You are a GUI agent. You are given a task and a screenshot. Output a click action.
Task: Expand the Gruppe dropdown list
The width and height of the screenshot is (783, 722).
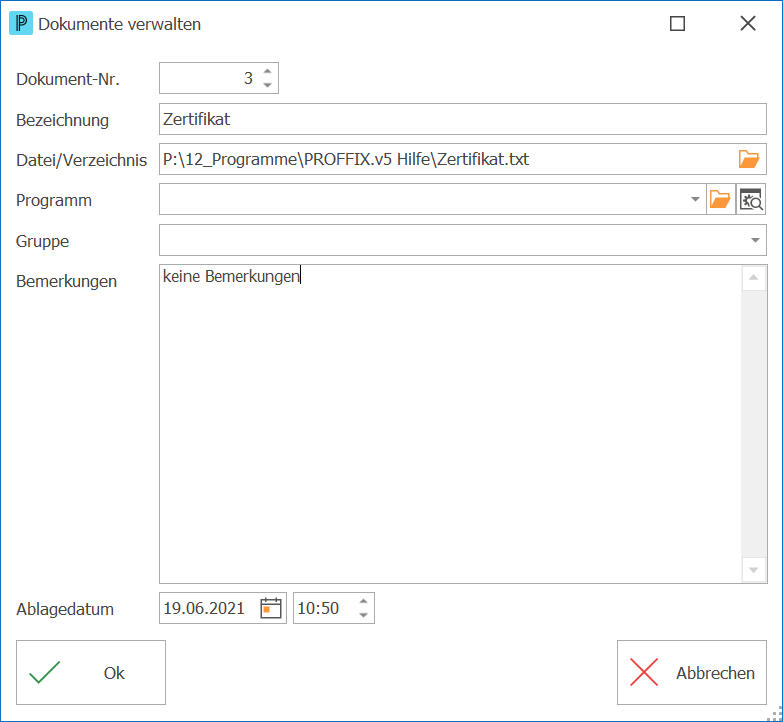pos(755,240)
